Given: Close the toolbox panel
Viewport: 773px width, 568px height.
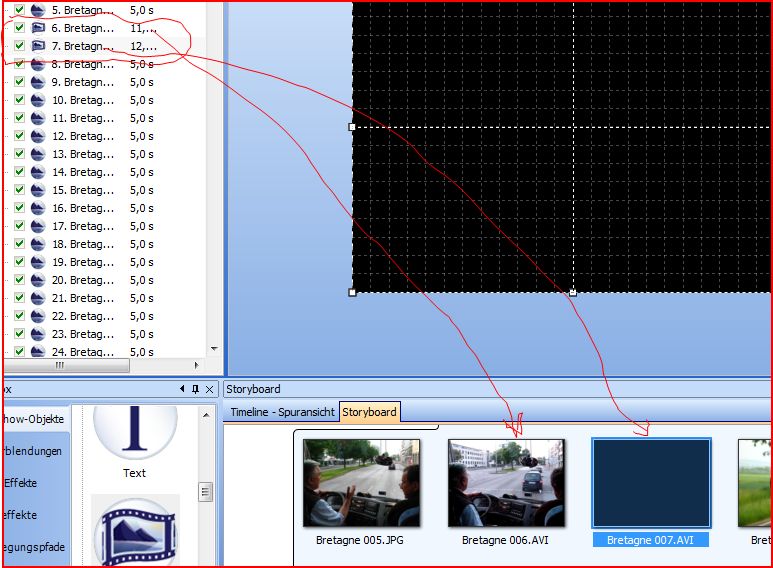Looking at the screenshot, I should [209, 389].
